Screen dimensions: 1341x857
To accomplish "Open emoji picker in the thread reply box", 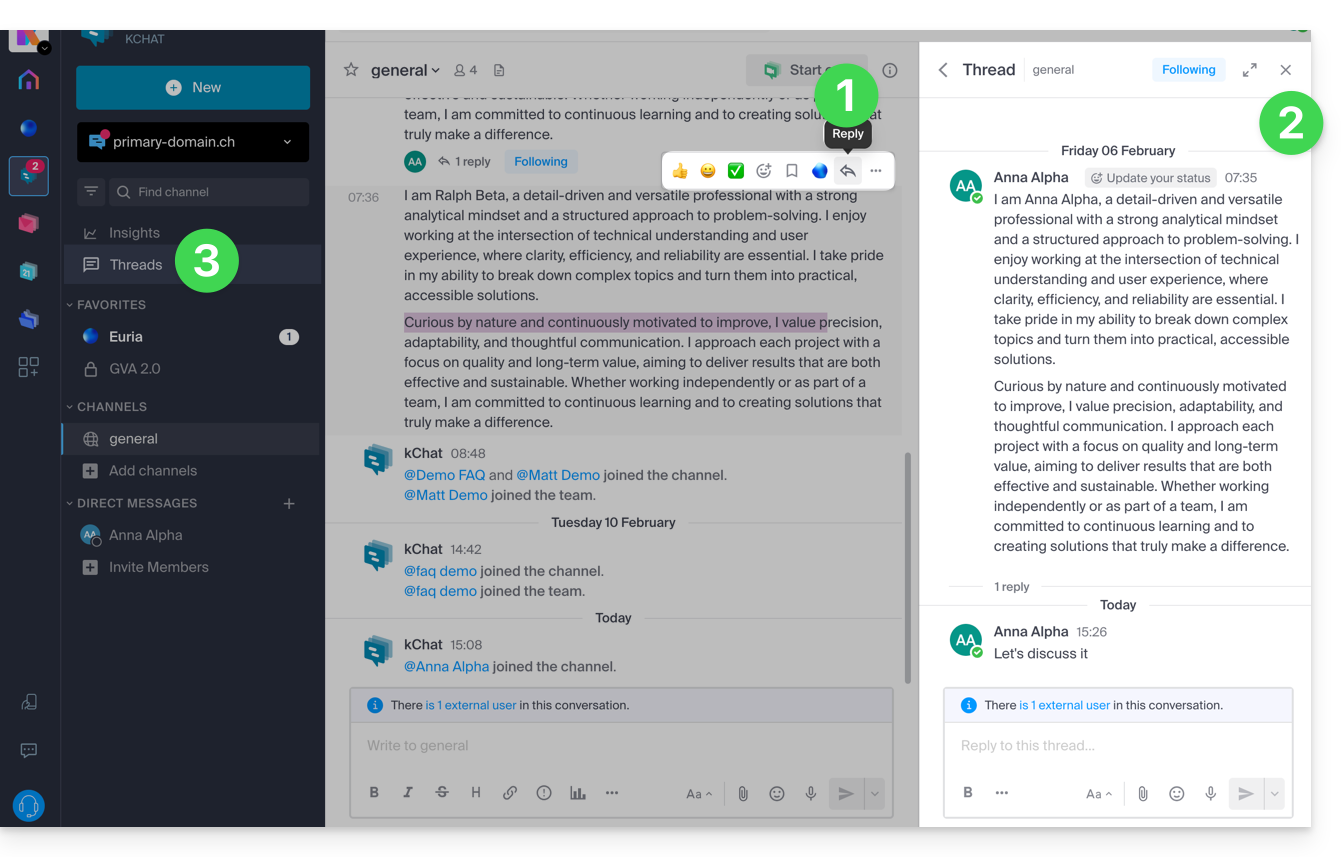I will pyautogui.click(x=1177, y=794).
